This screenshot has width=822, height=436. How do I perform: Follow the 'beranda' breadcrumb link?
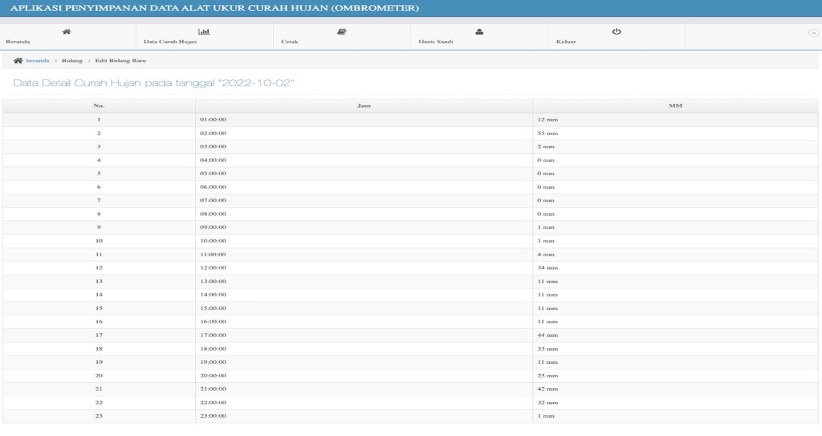point(38,61)
